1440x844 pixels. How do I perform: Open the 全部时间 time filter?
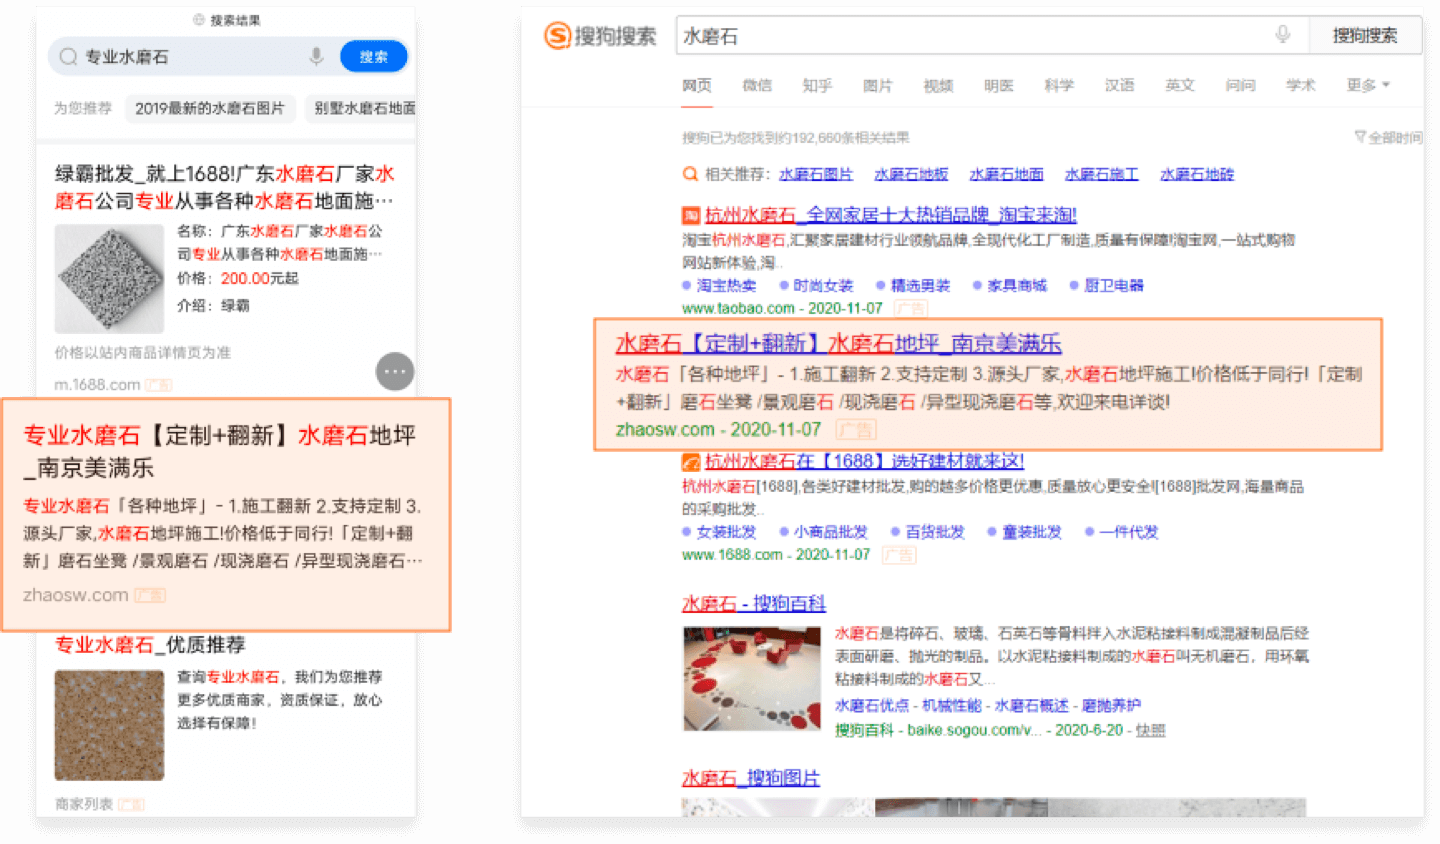(1388, 137)
